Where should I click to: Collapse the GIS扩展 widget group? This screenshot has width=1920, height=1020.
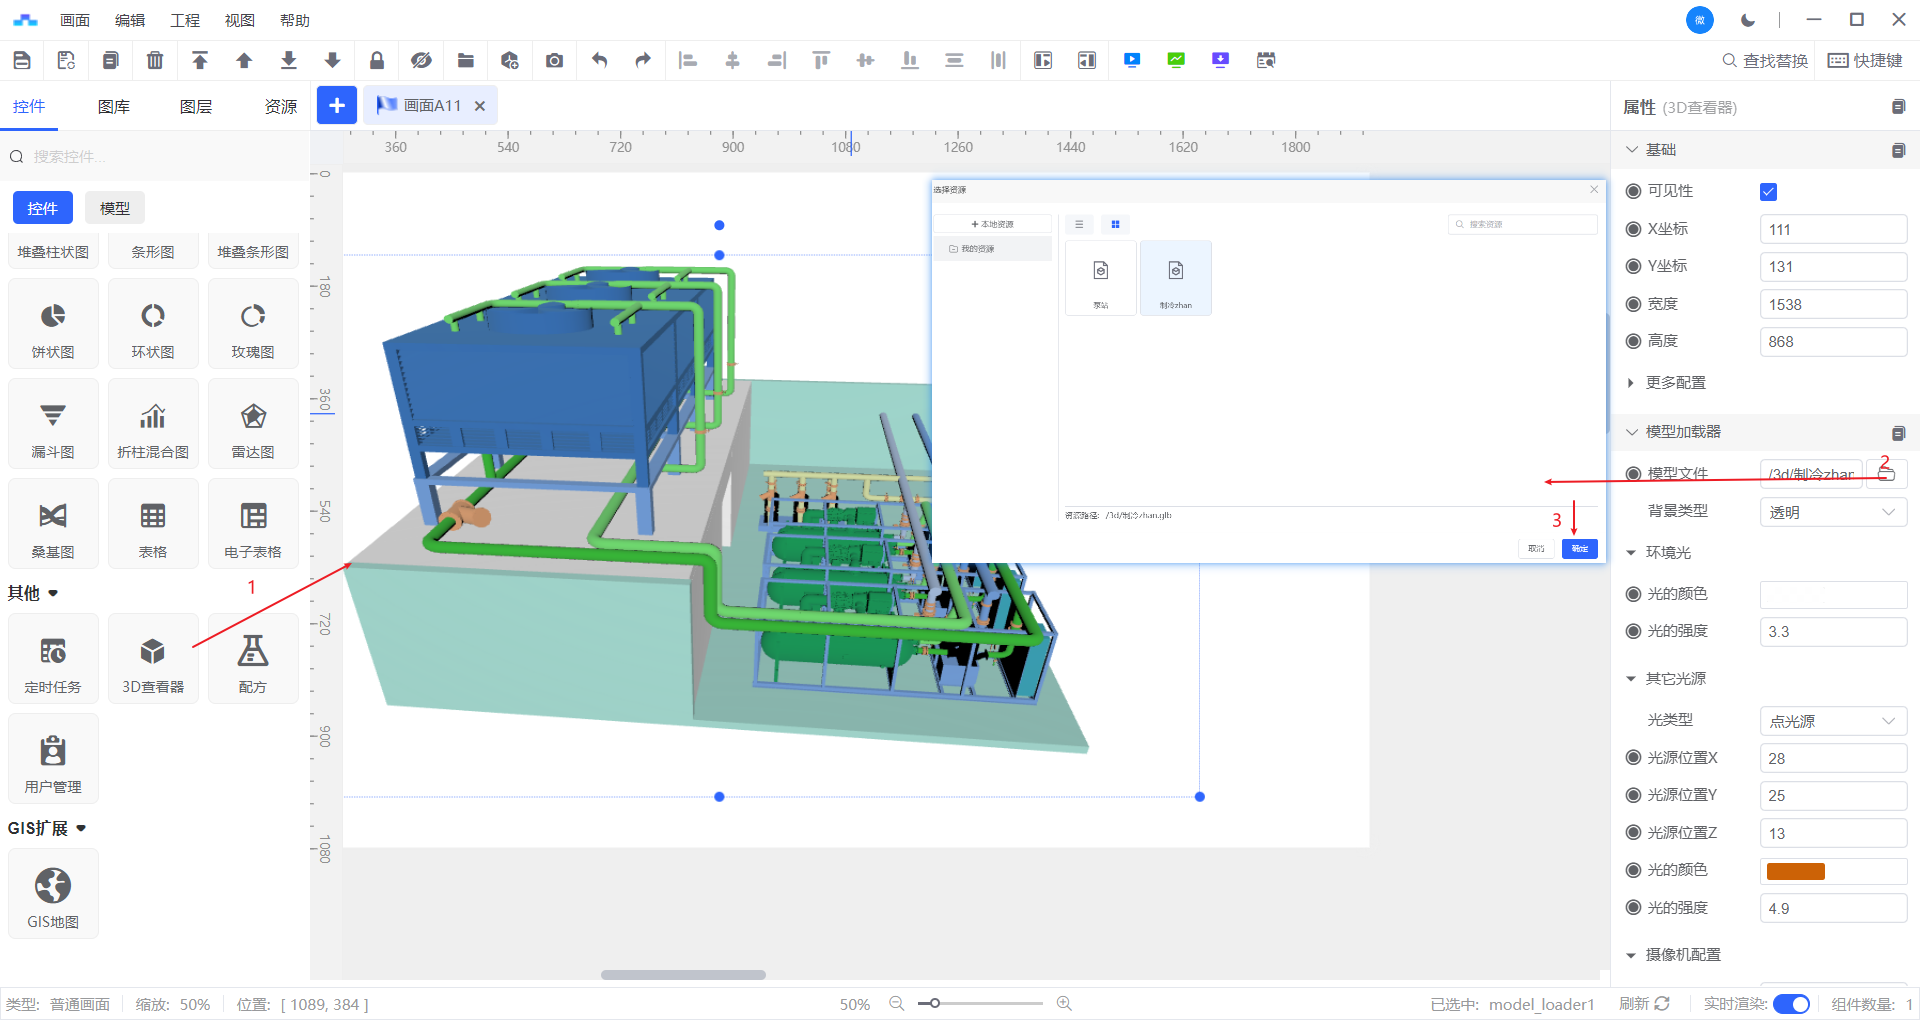coord(81,829)
